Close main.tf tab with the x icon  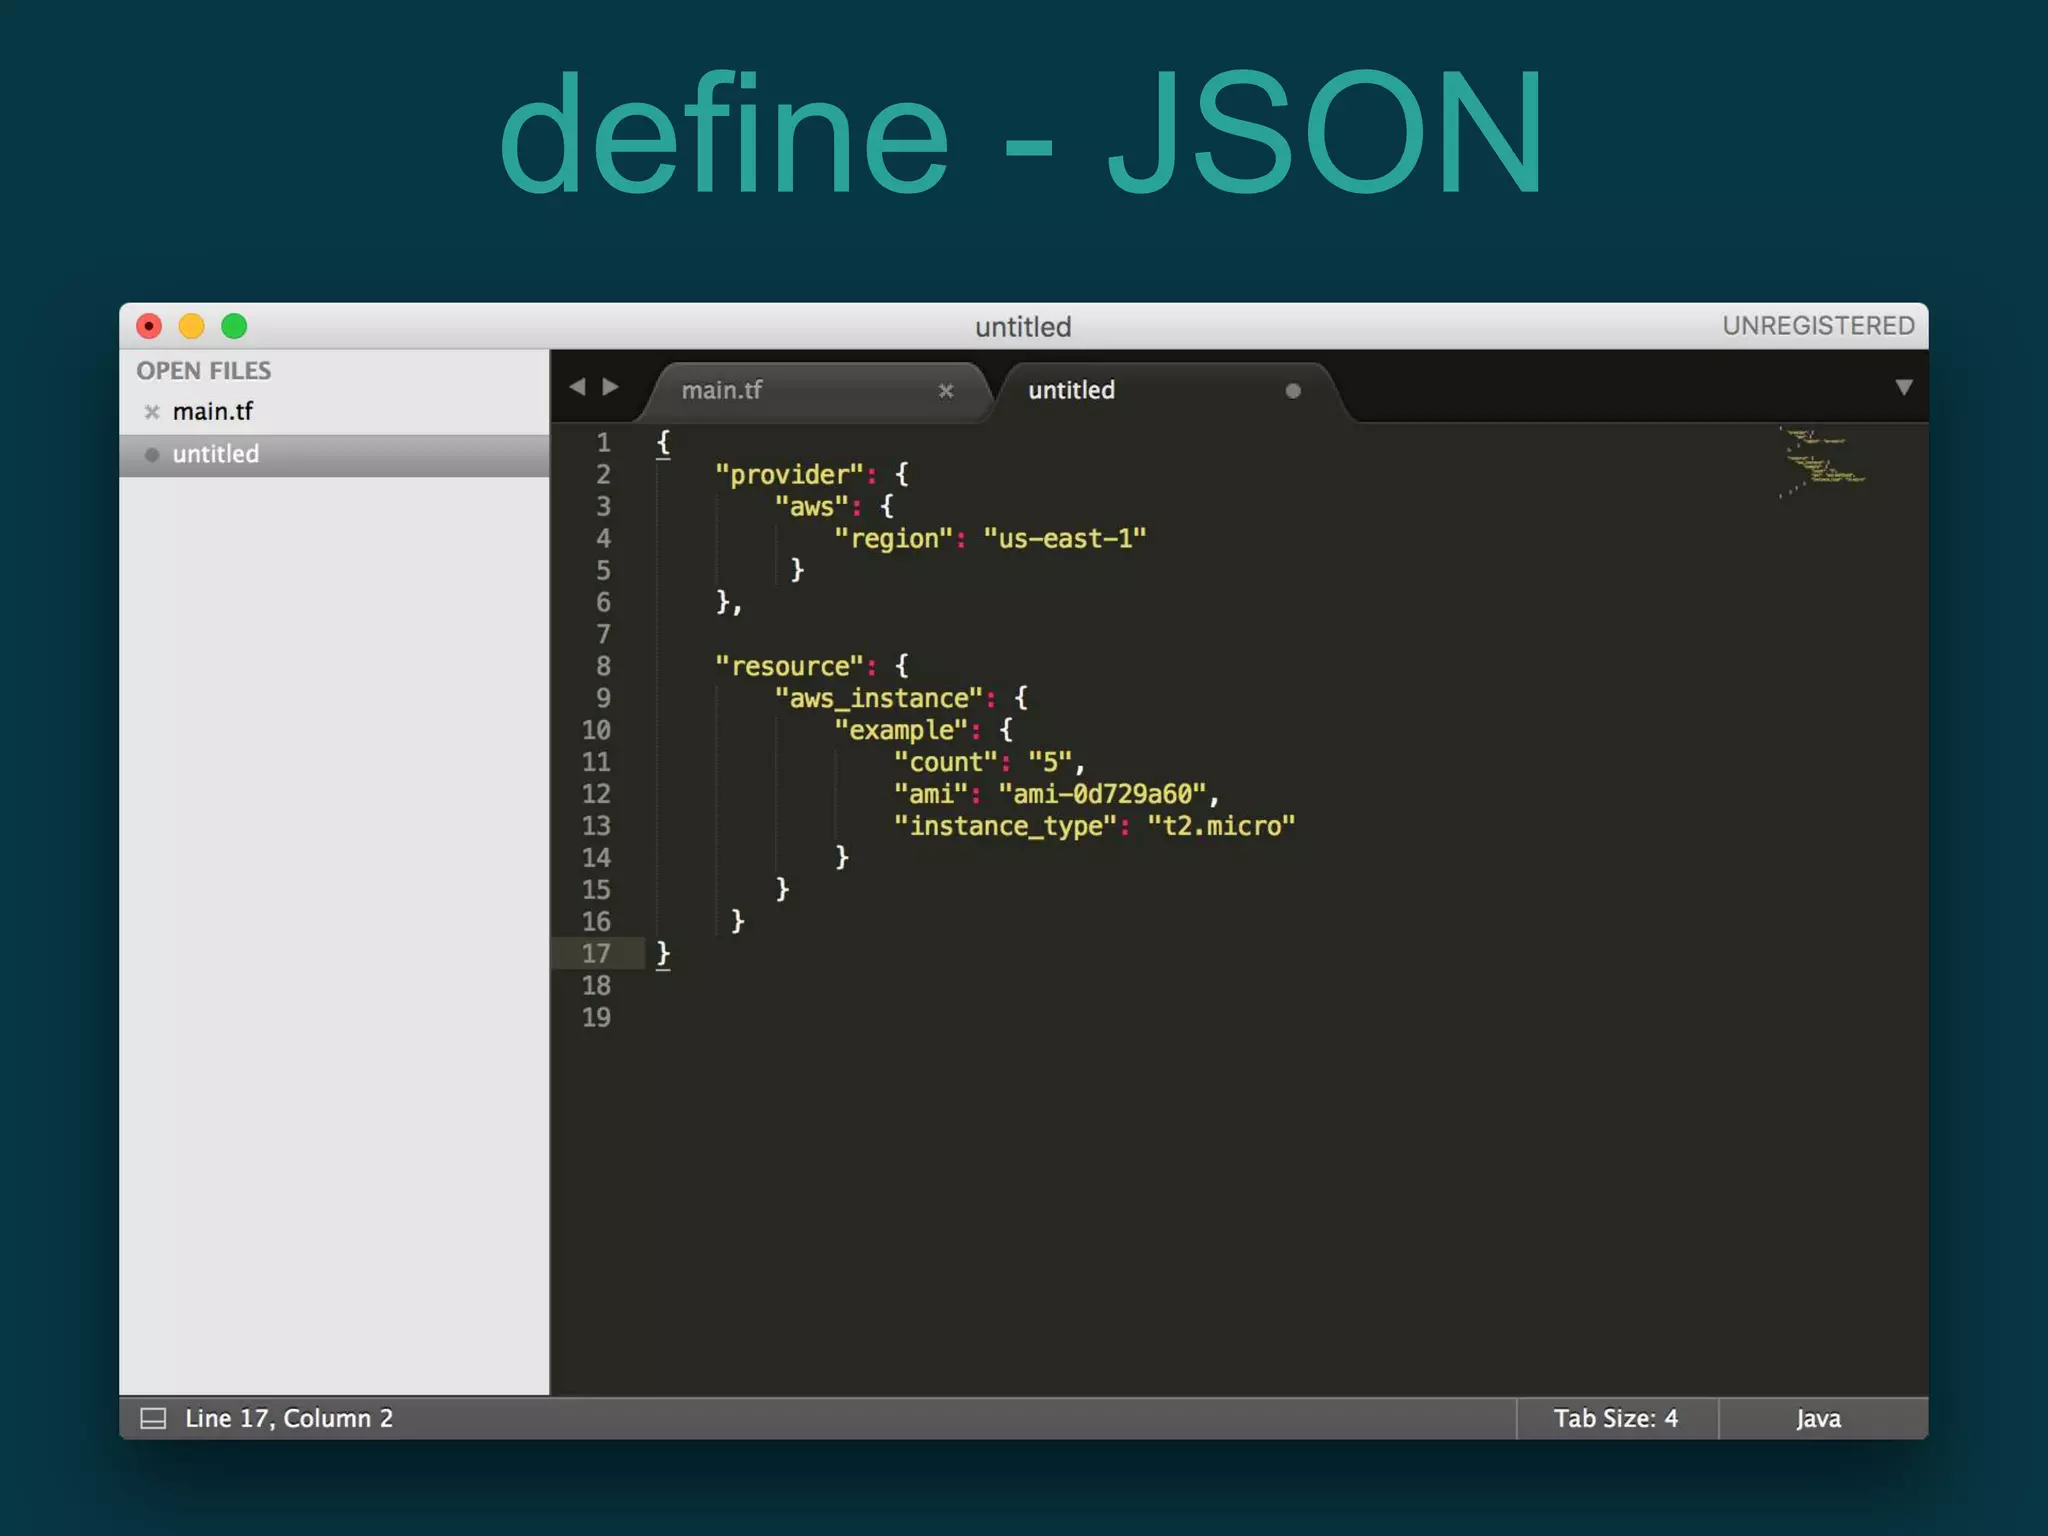tap(946, 391)
